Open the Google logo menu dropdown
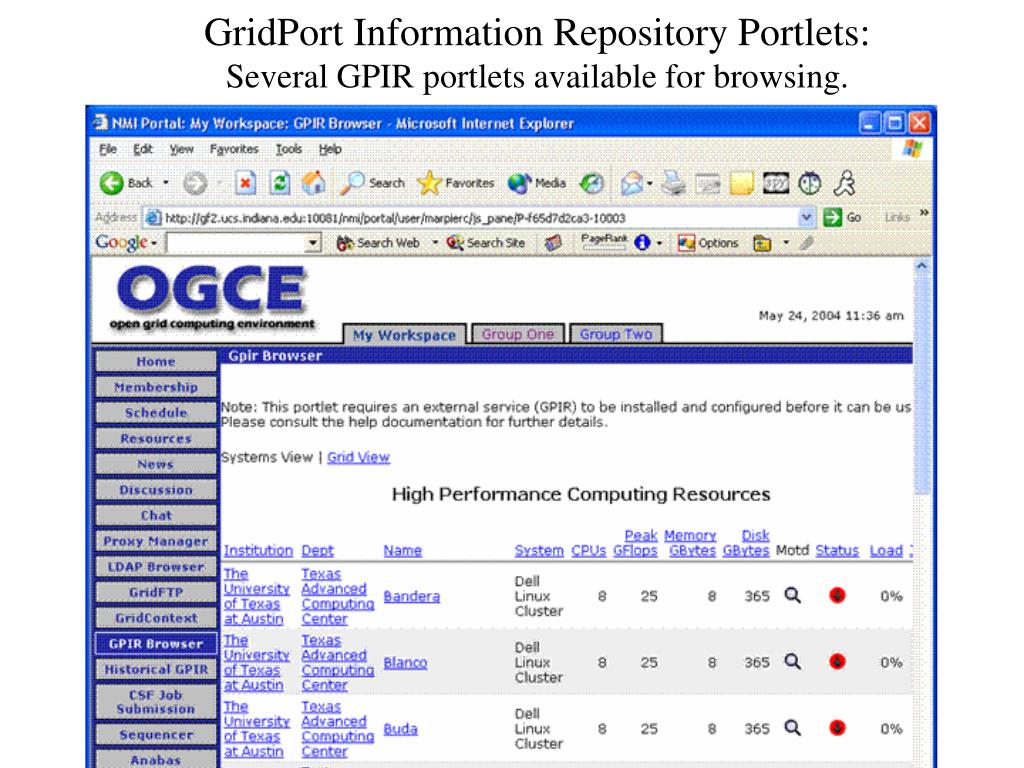 154,243
